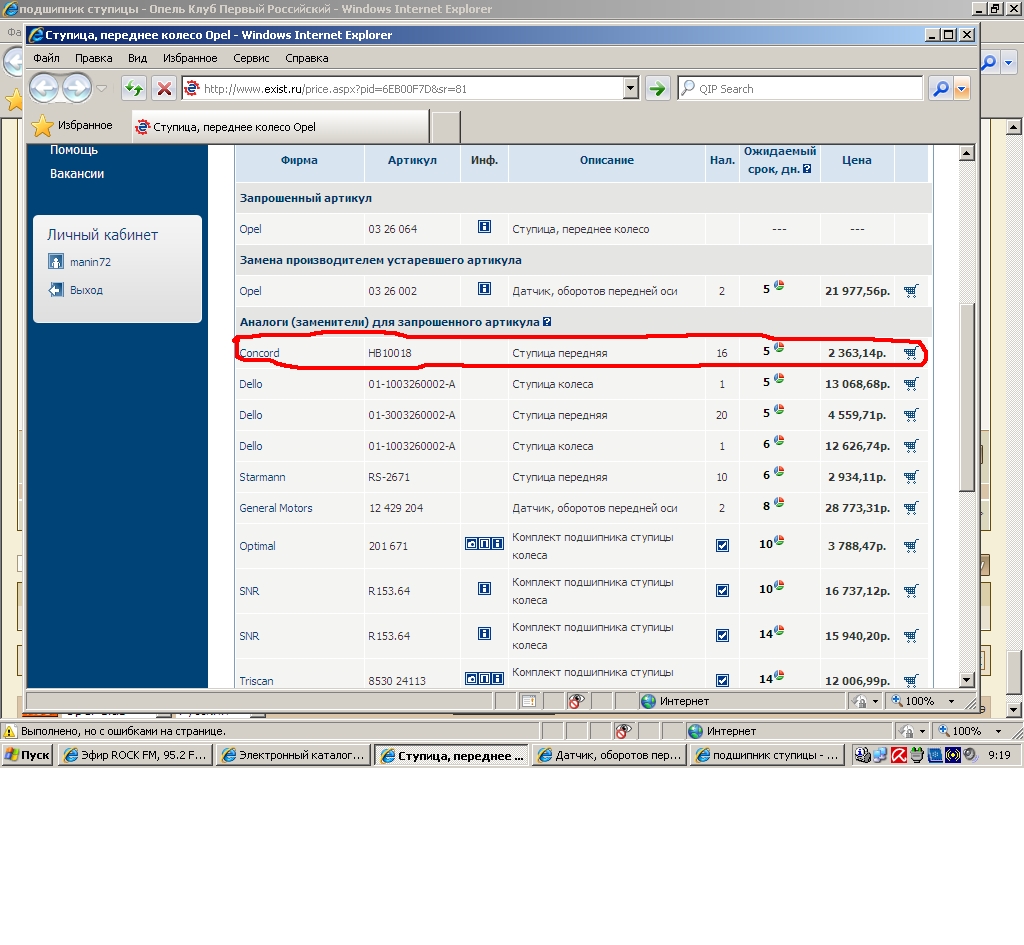Open the Вид menu
Screen dimensions: 1024x945
pyautogui.click(x=137, y=58)
